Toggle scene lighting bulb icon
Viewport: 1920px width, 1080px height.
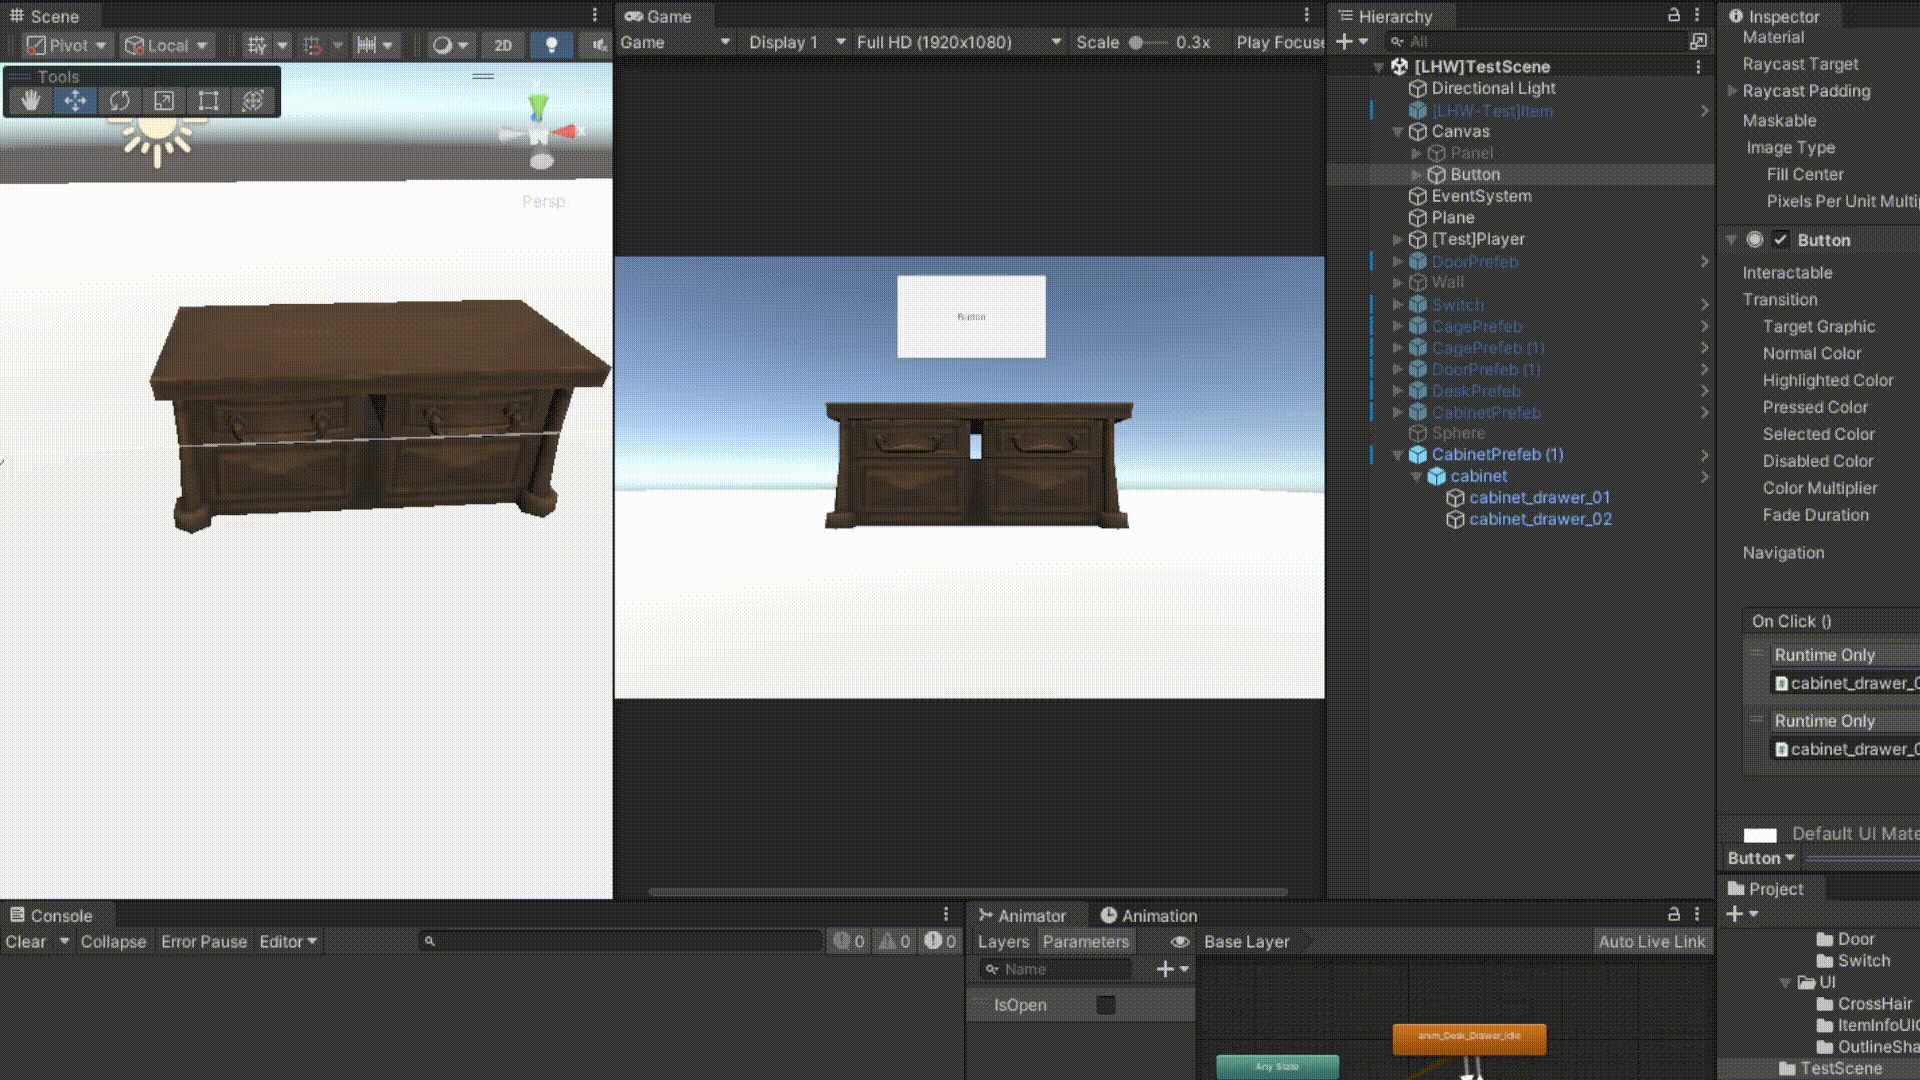[x=551, y=45]
